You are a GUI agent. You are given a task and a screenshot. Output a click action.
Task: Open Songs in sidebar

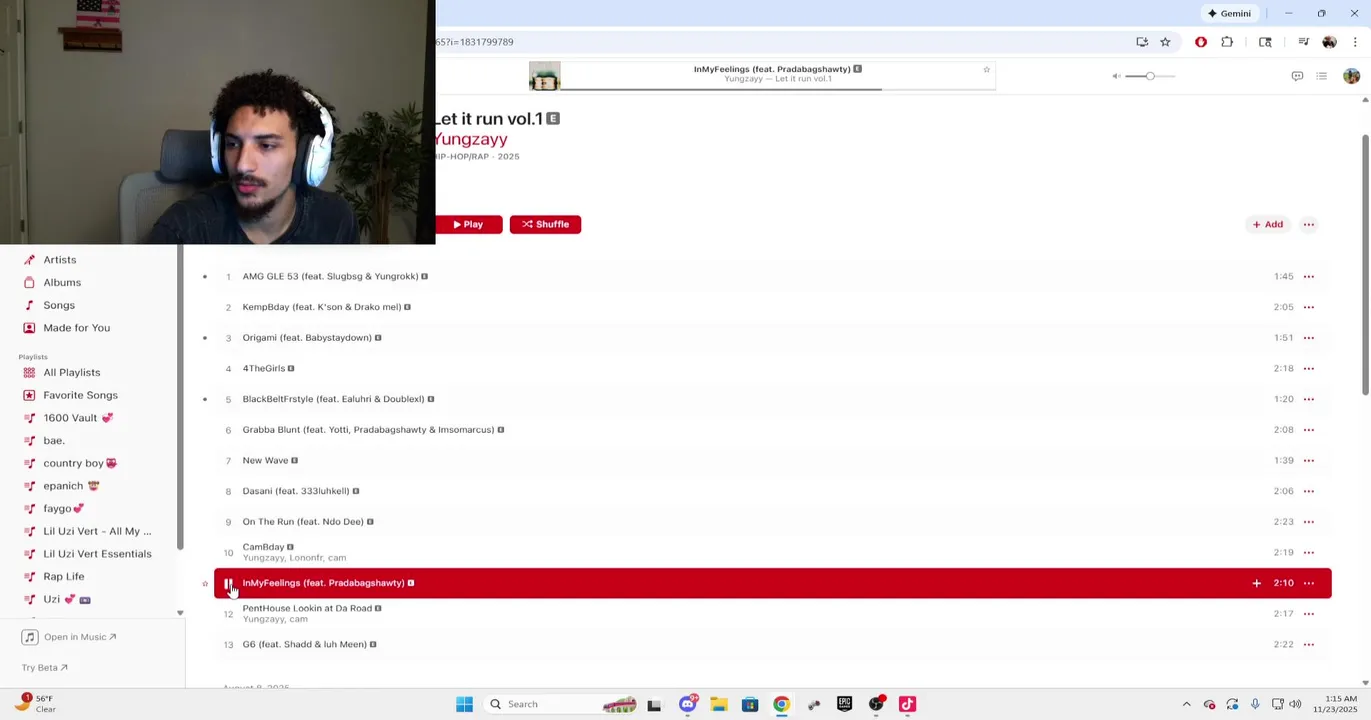pyautogui.click(x=58, y=305)
